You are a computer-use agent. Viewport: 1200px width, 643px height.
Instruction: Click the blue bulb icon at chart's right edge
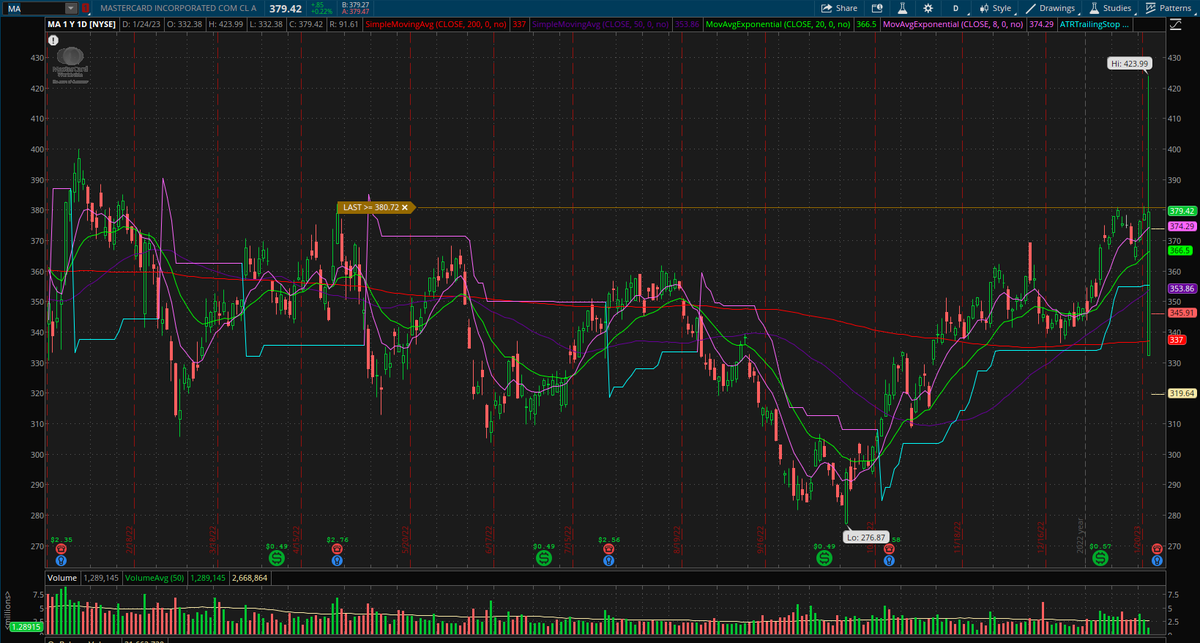pyautogui.click(x=1158, y=560)
